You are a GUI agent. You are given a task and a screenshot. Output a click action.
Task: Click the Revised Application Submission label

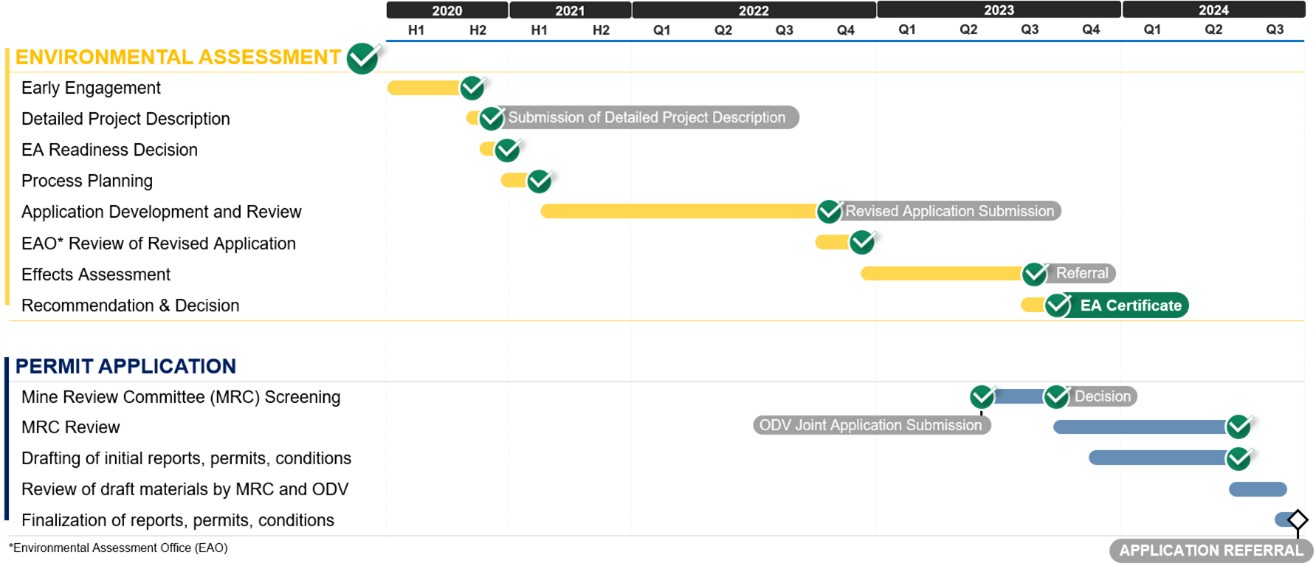pyautogui.click(x=949, y=212)
